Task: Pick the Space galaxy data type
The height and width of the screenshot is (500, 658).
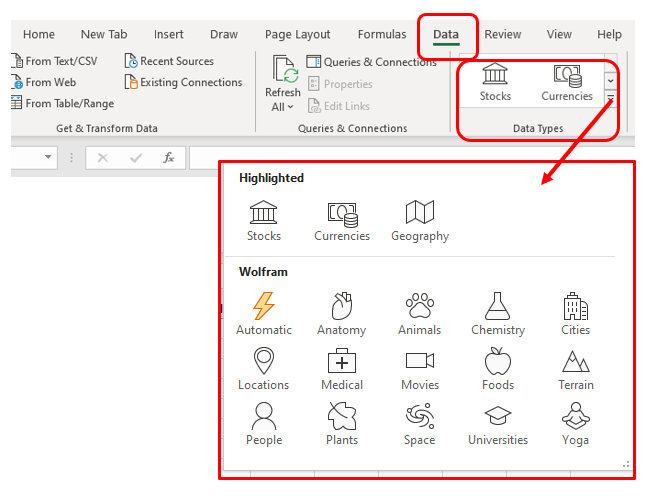Action: (x=420, y=424)
